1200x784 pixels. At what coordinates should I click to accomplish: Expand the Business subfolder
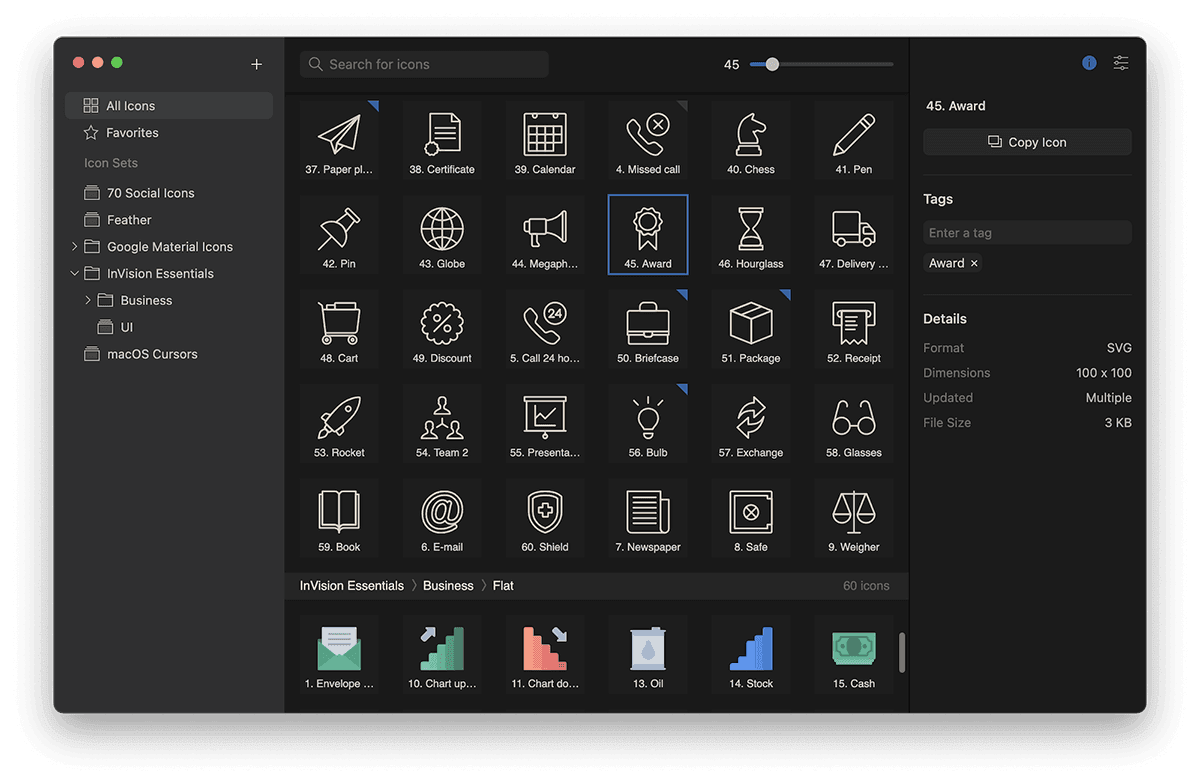88,300
